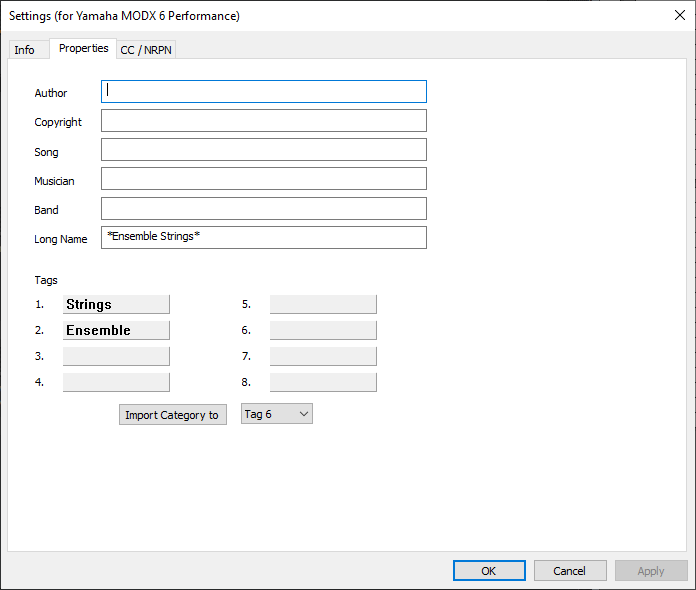Switch to the Info tab
The width and height of the screenshot is (696, 590).
28,50
